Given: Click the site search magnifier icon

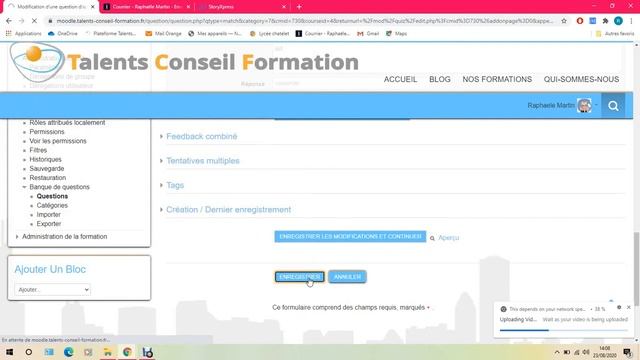Looking at the screenshot, I should [x=613, y=106].
